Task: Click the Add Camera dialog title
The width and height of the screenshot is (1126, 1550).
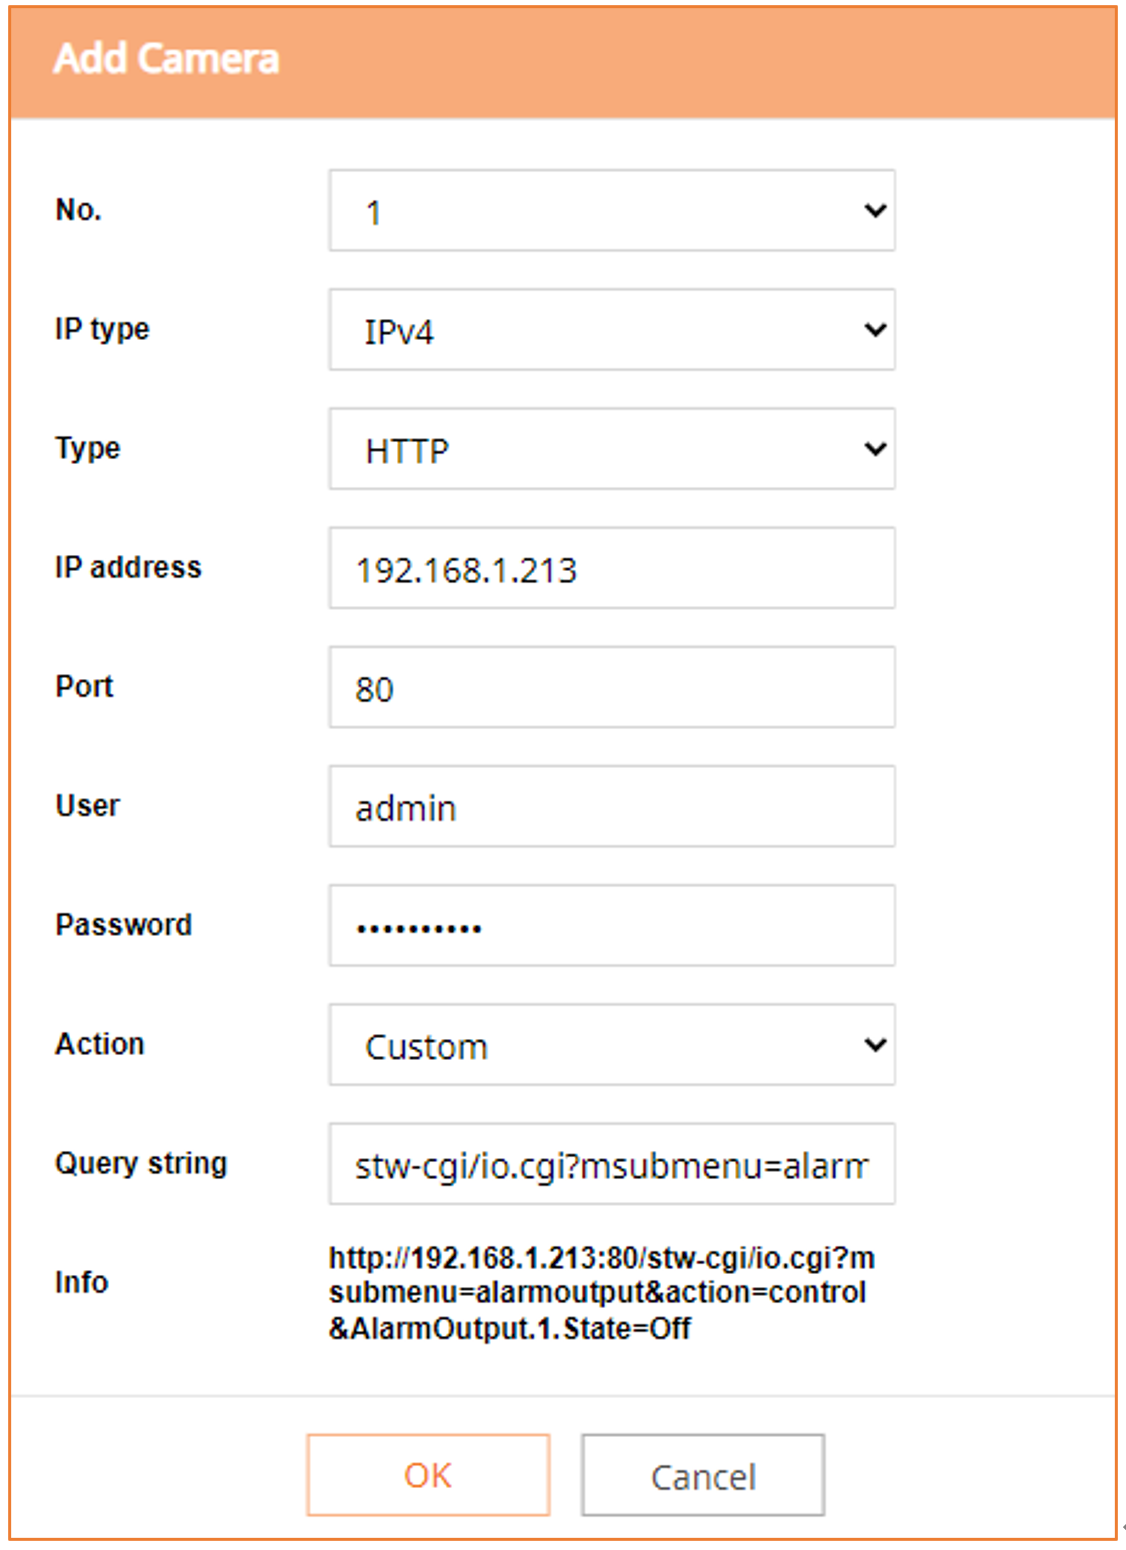Action: [166, 59]
